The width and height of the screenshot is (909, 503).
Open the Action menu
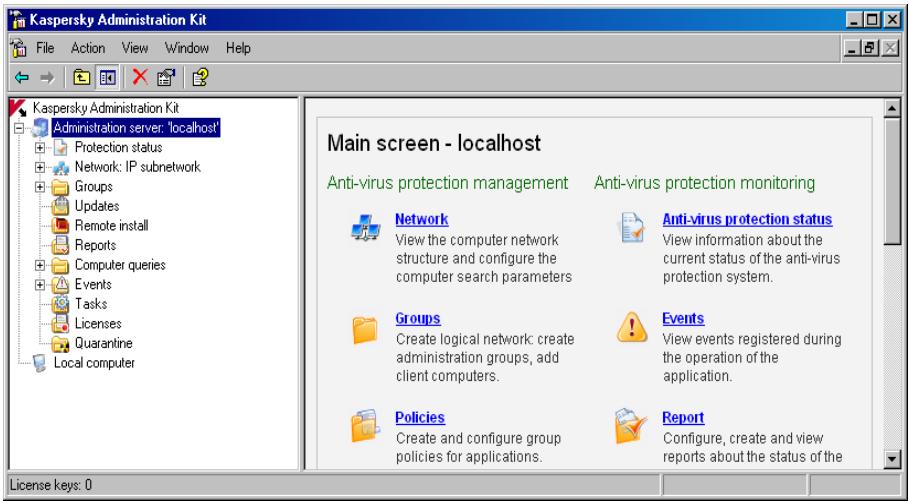coord(90,48)
